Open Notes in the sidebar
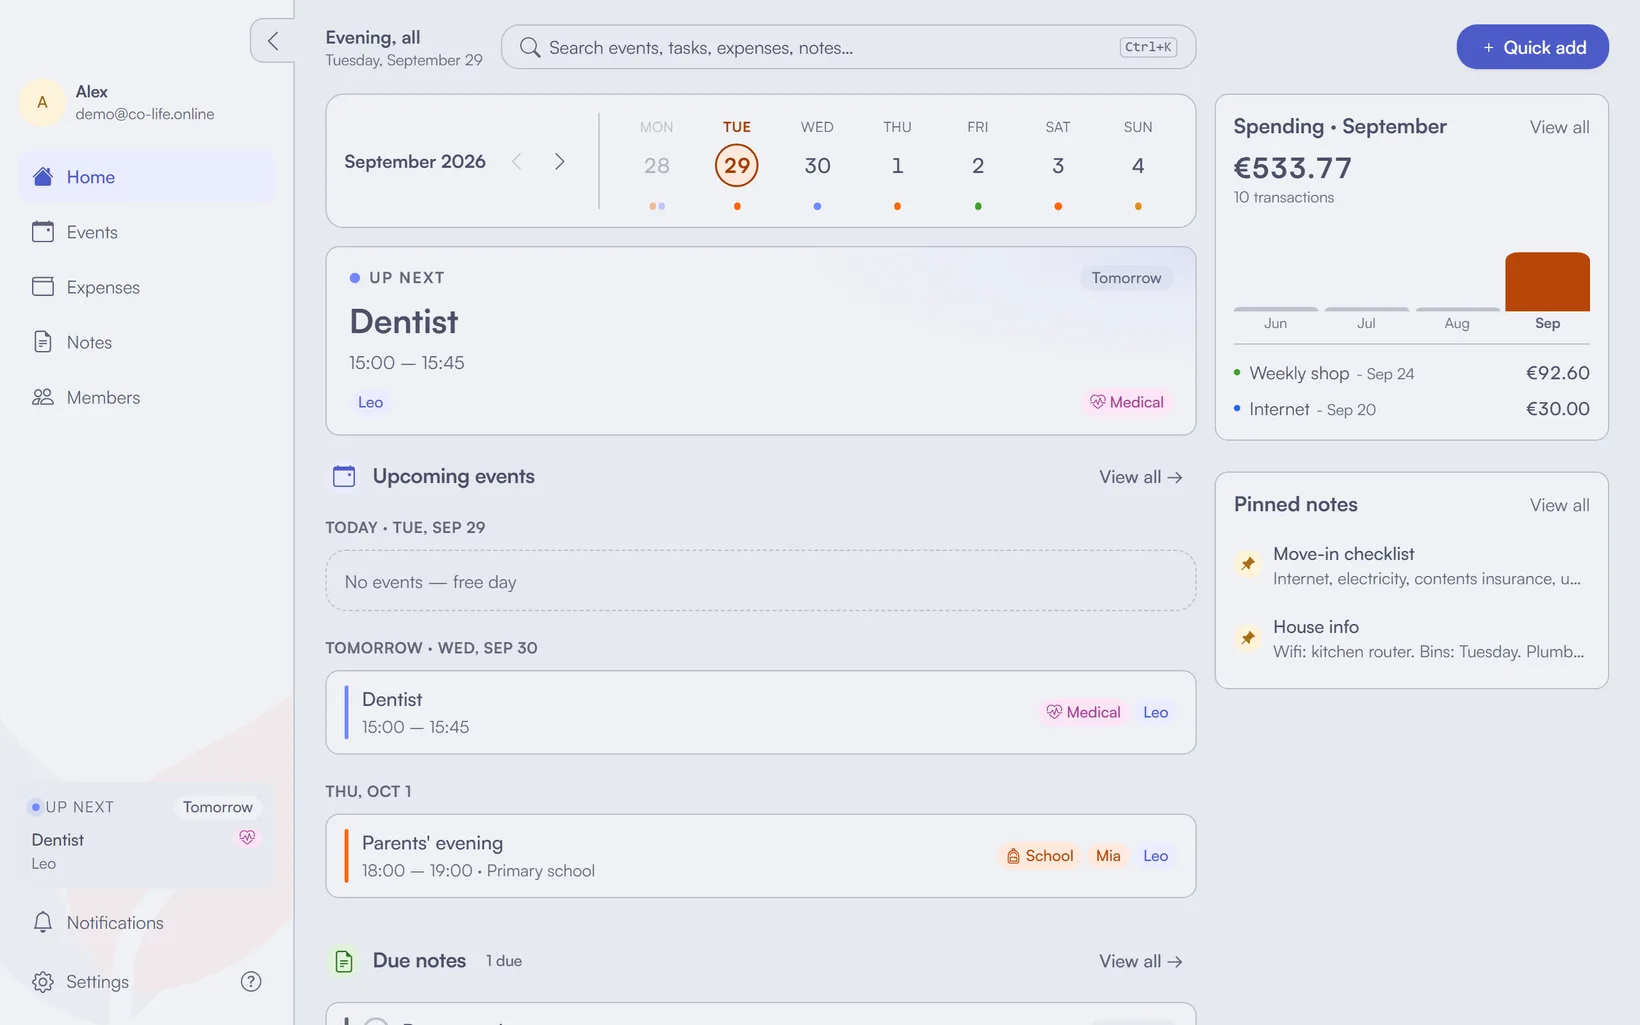 pyautogui.click(x=146, y=342)
